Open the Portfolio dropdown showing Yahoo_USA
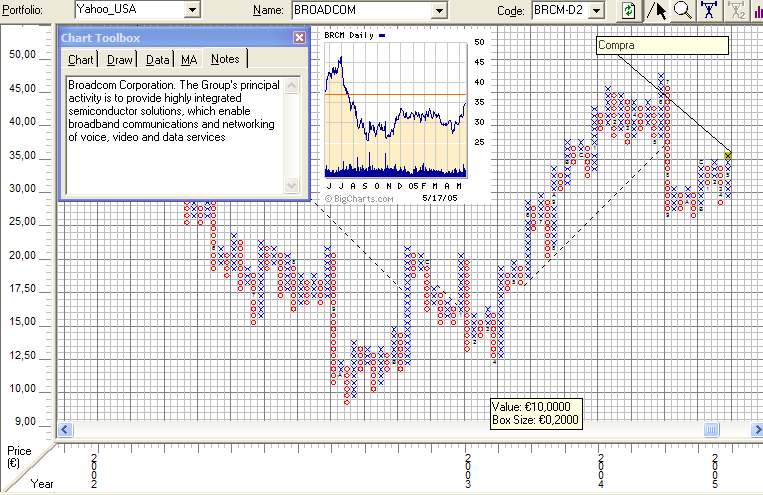 click(193, 9)
